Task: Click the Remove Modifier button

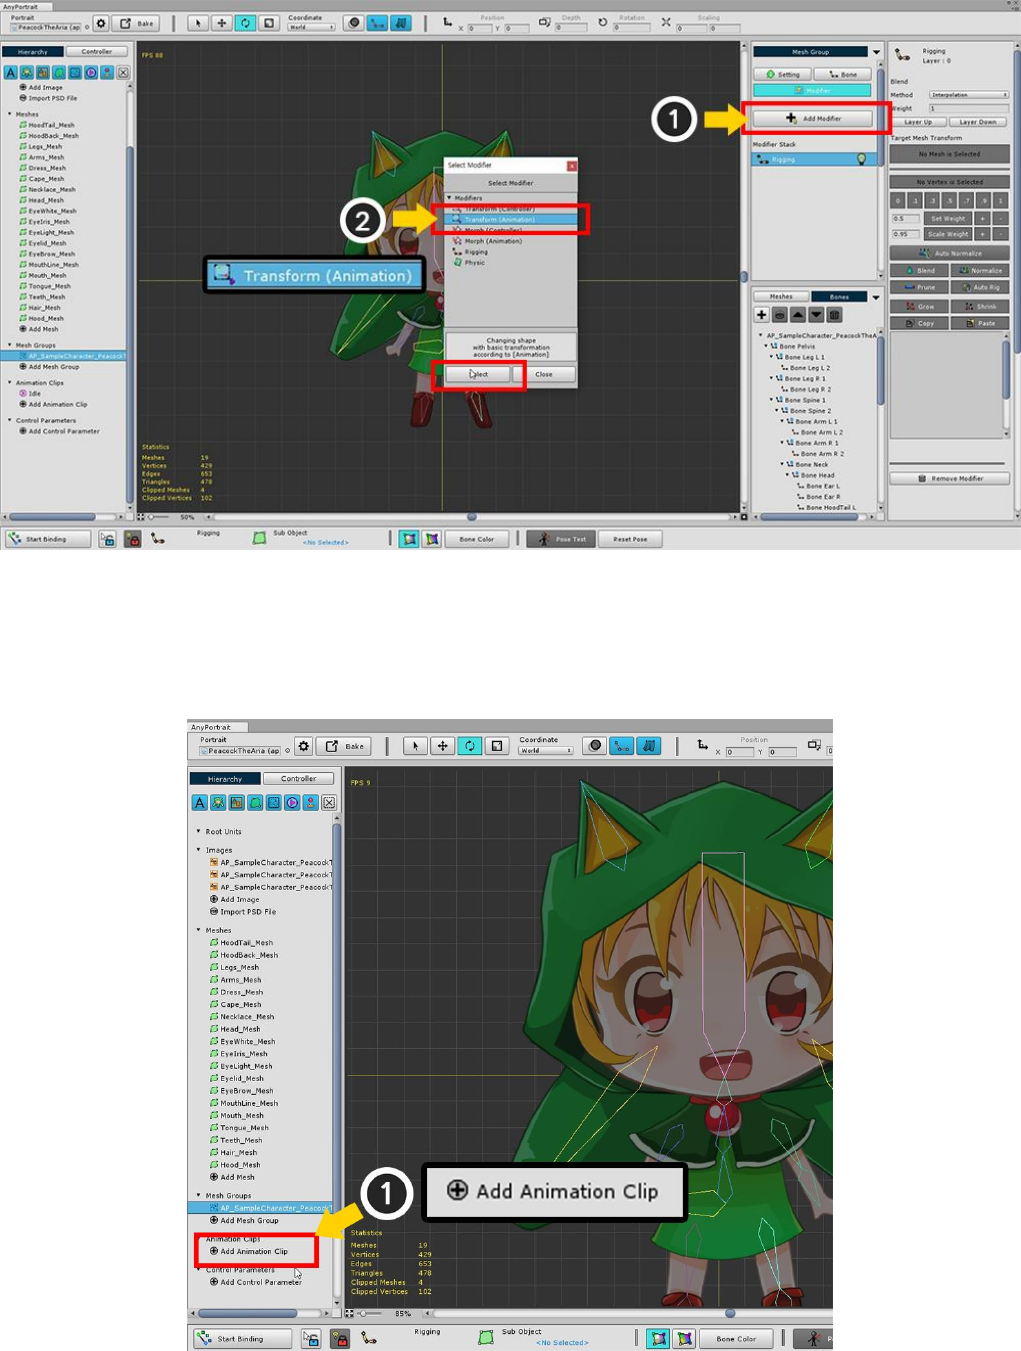Action: point(950,478)
